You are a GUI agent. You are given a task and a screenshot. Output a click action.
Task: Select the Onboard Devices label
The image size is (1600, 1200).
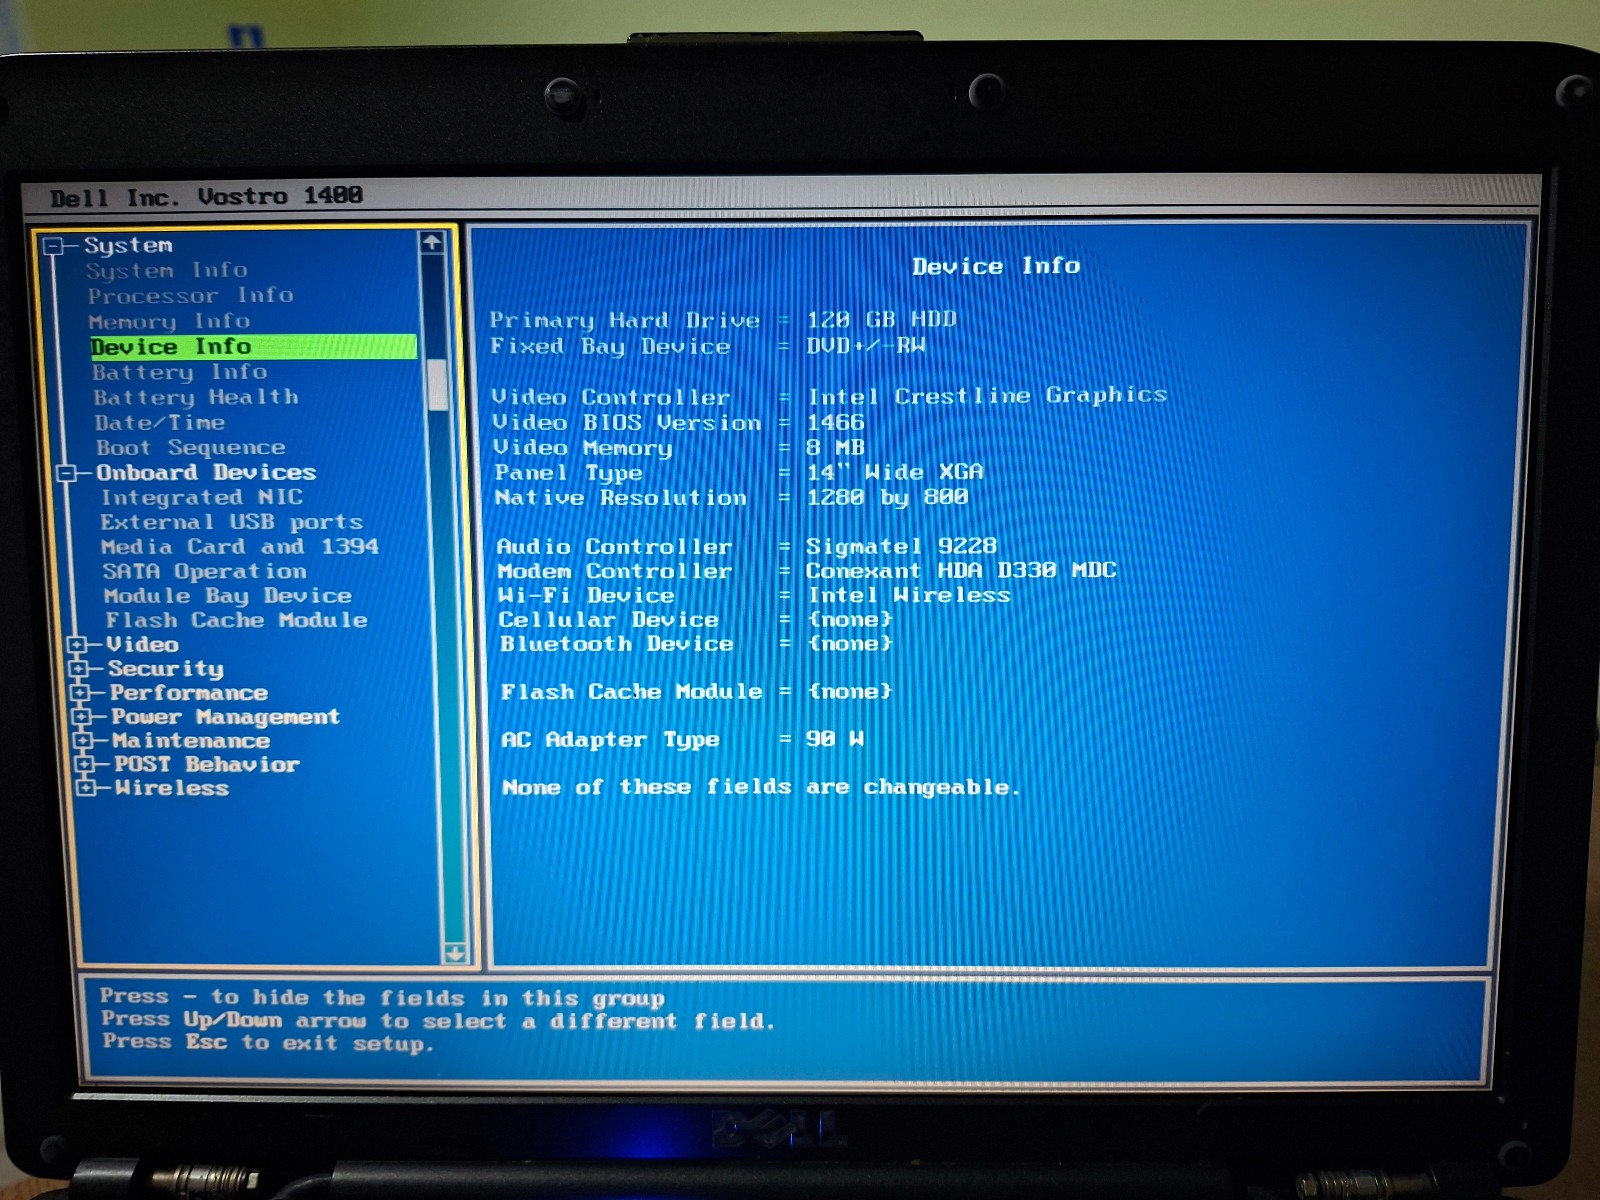[x=206, y=473]
